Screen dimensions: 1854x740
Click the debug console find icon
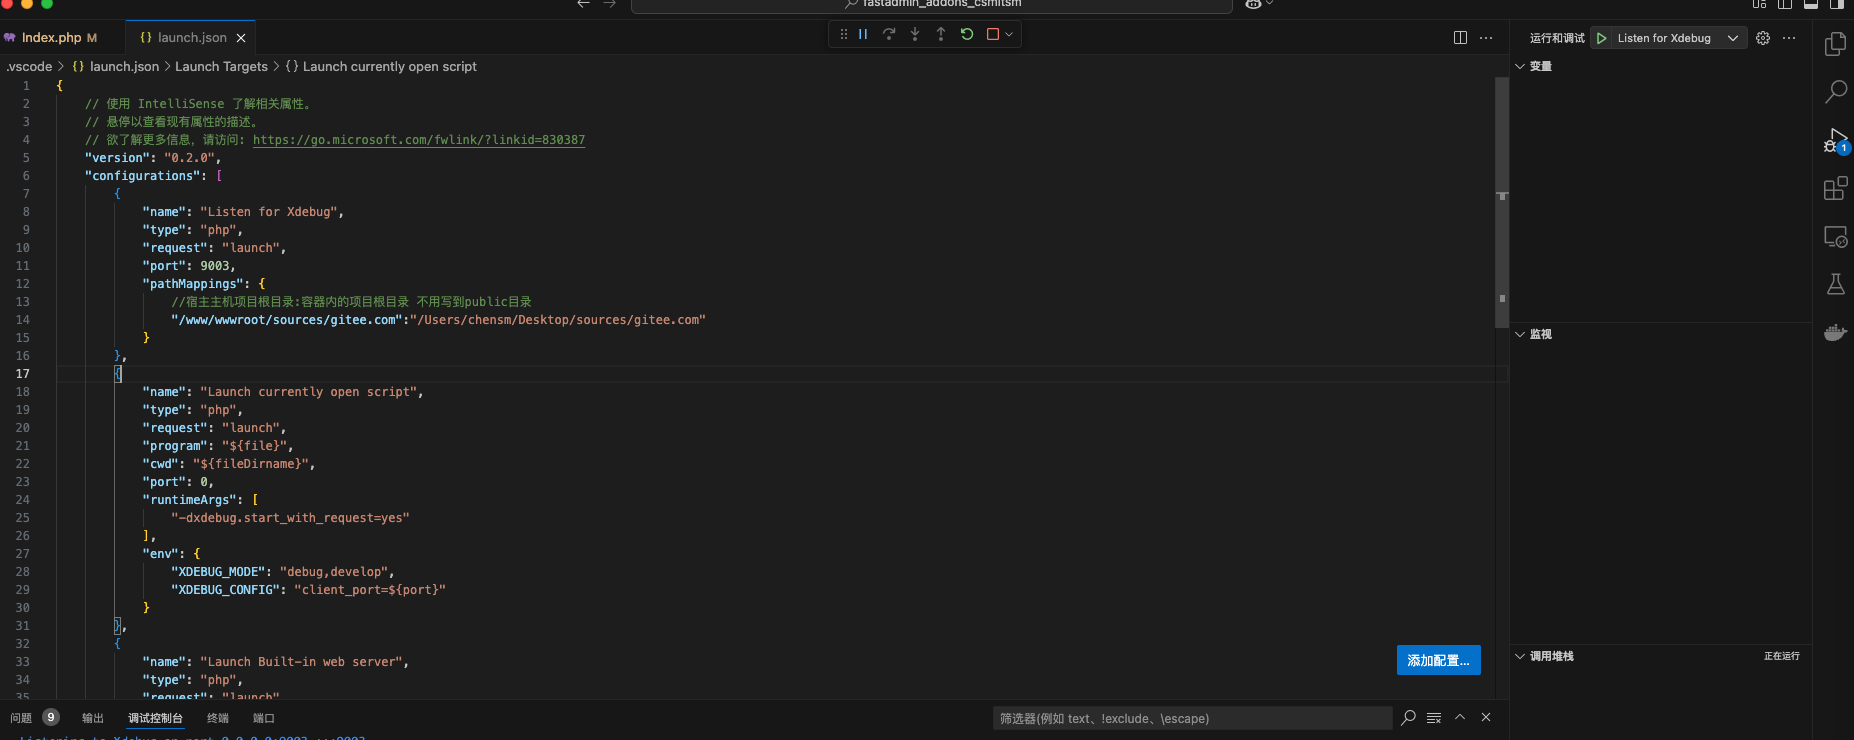tap(1408, 717)
